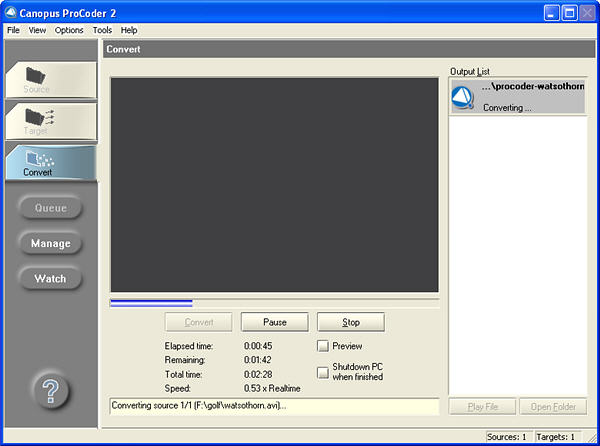
Task: Click Targets: 1 in status bar
Action: 556,437
